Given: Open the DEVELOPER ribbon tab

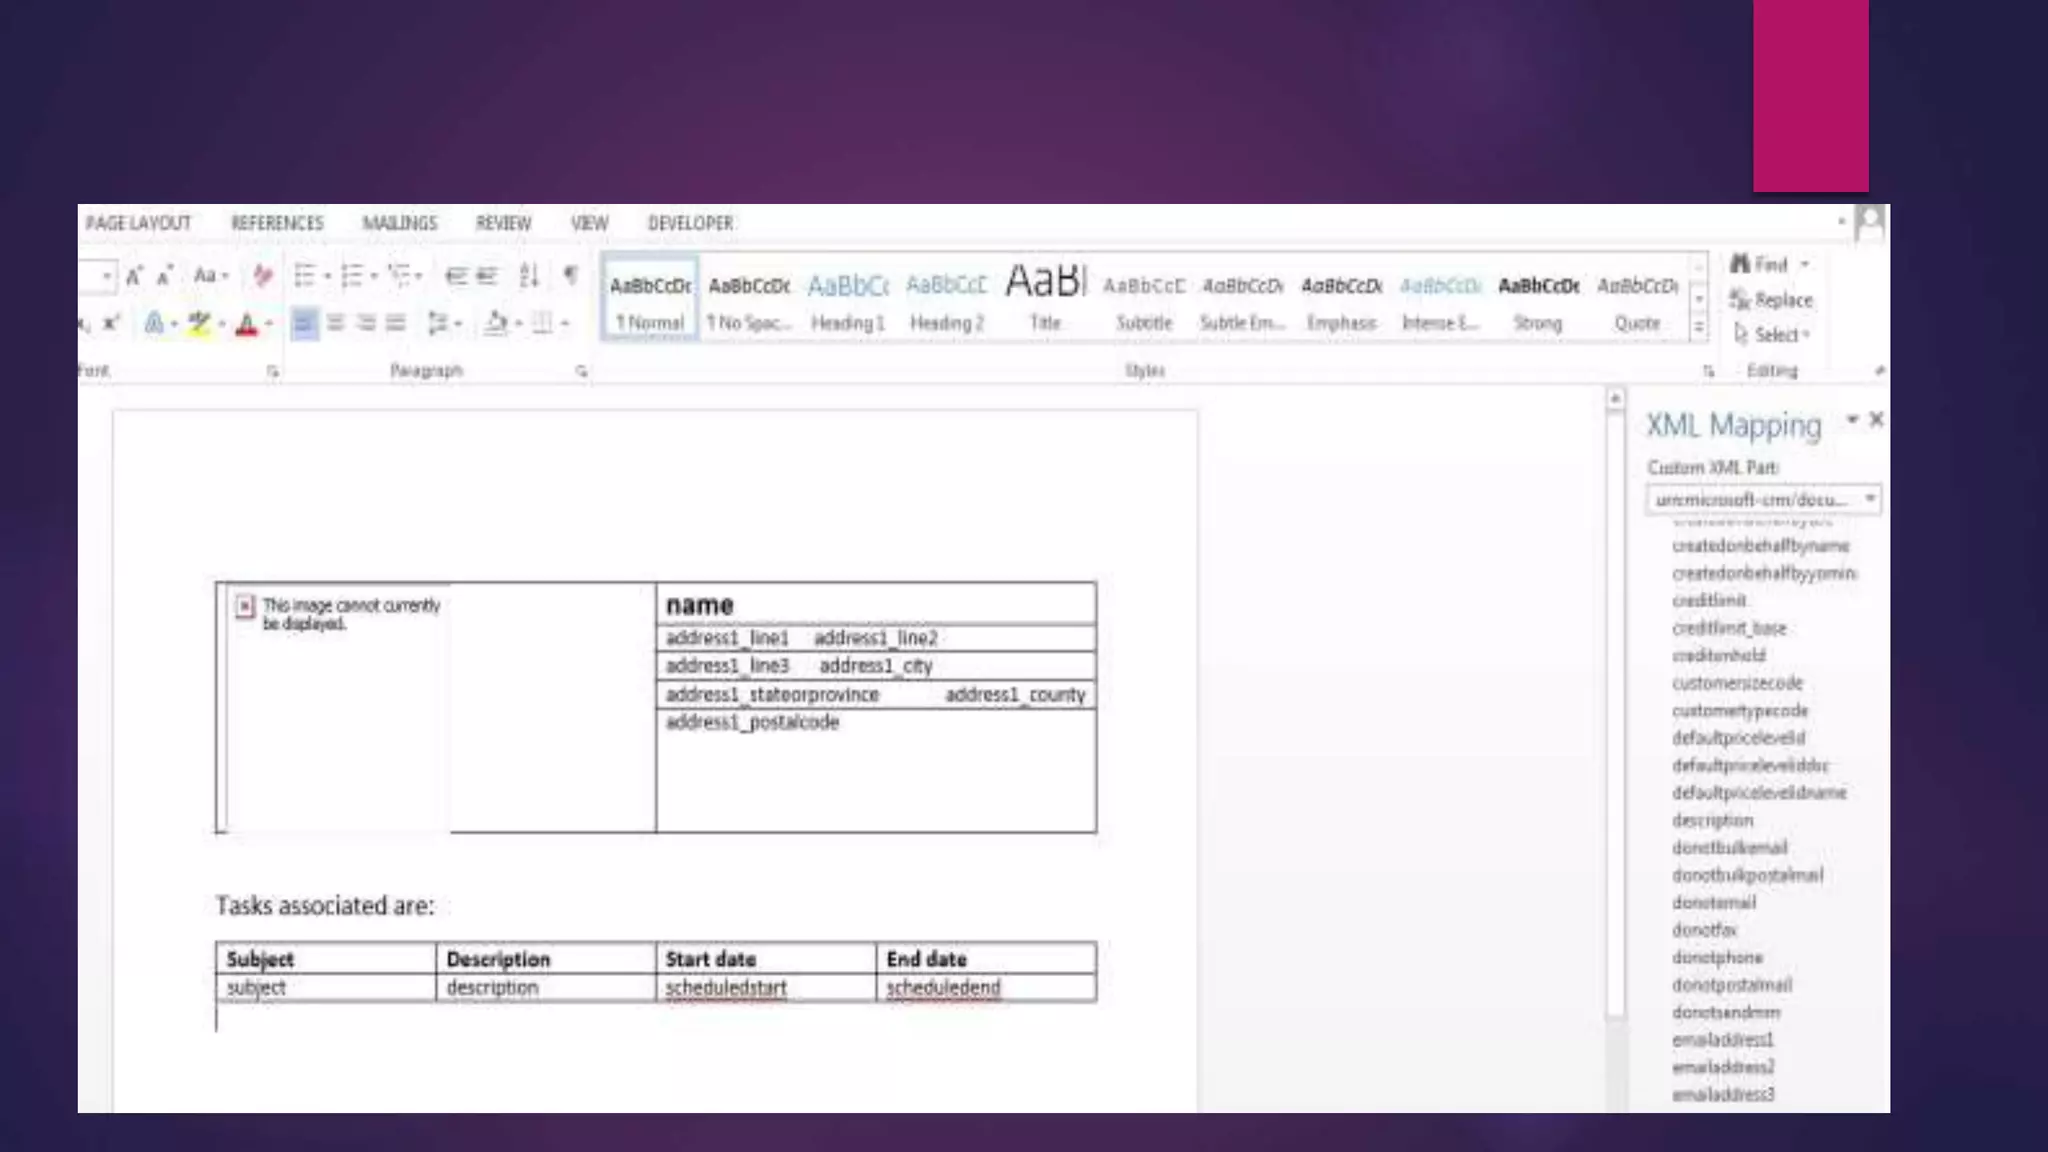Looking at the screenshot, I should point(690,223).
